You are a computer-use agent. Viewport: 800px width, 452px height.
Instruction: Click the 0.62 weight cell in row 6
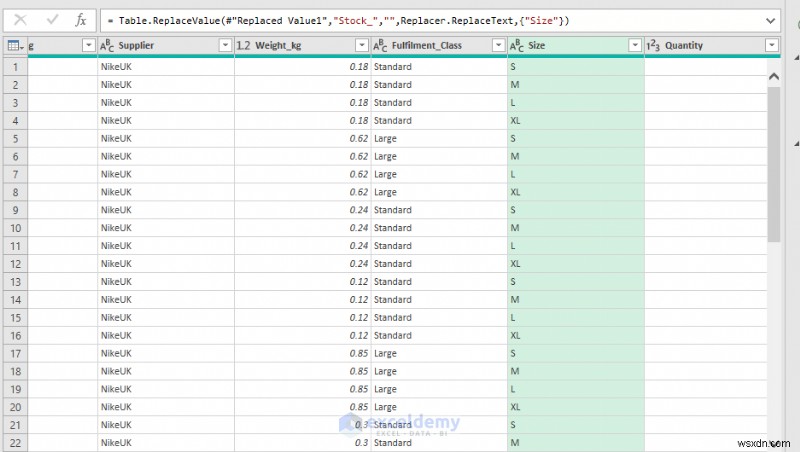(x=303, y=157)
